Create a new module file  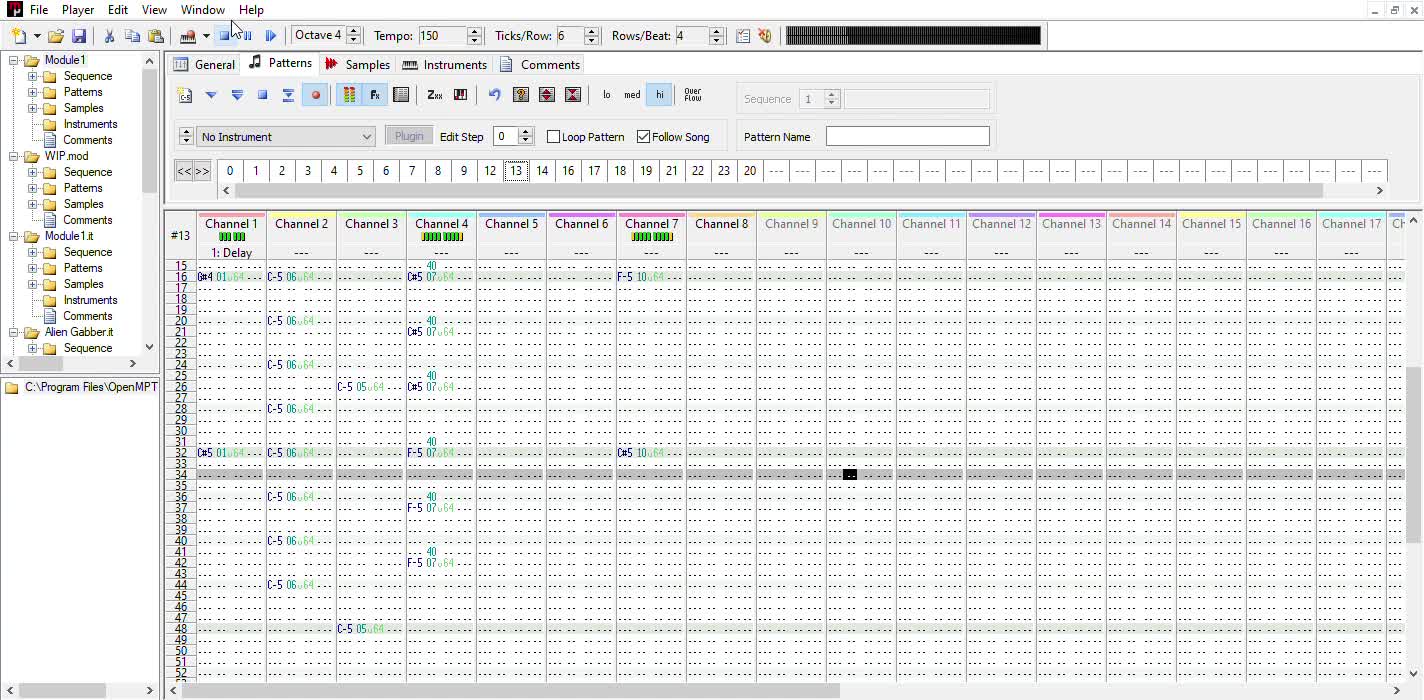click(x=18, y=36)
